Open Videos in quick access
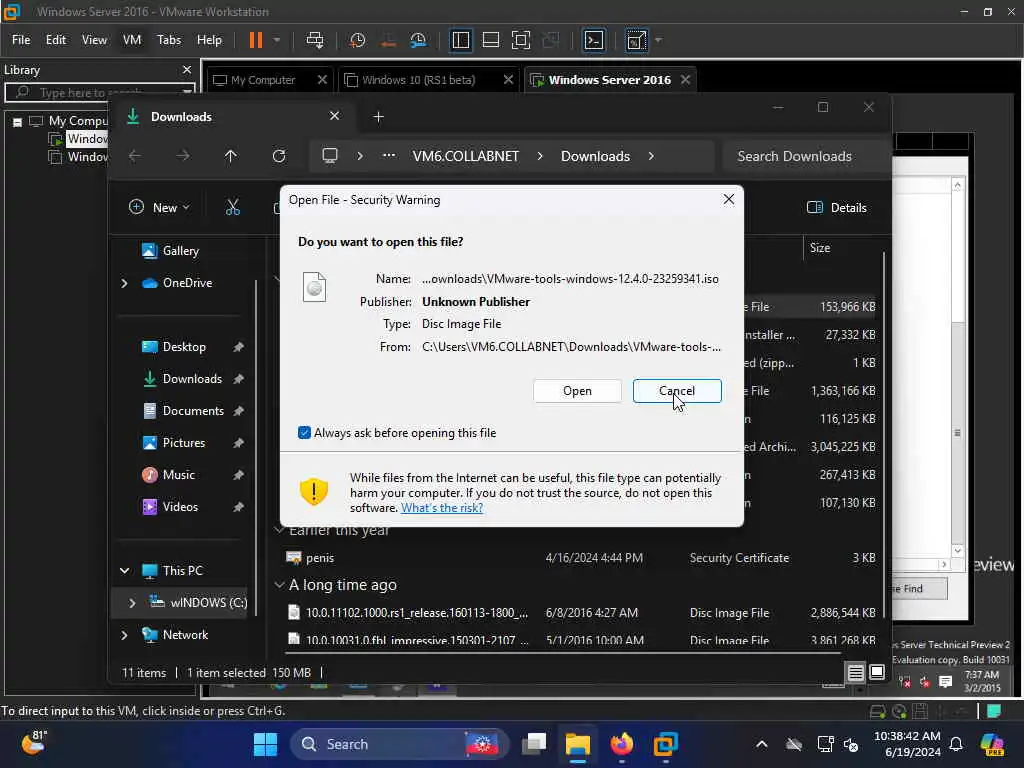The width and height of the screenshot is (1024, 768). [180, 507]
